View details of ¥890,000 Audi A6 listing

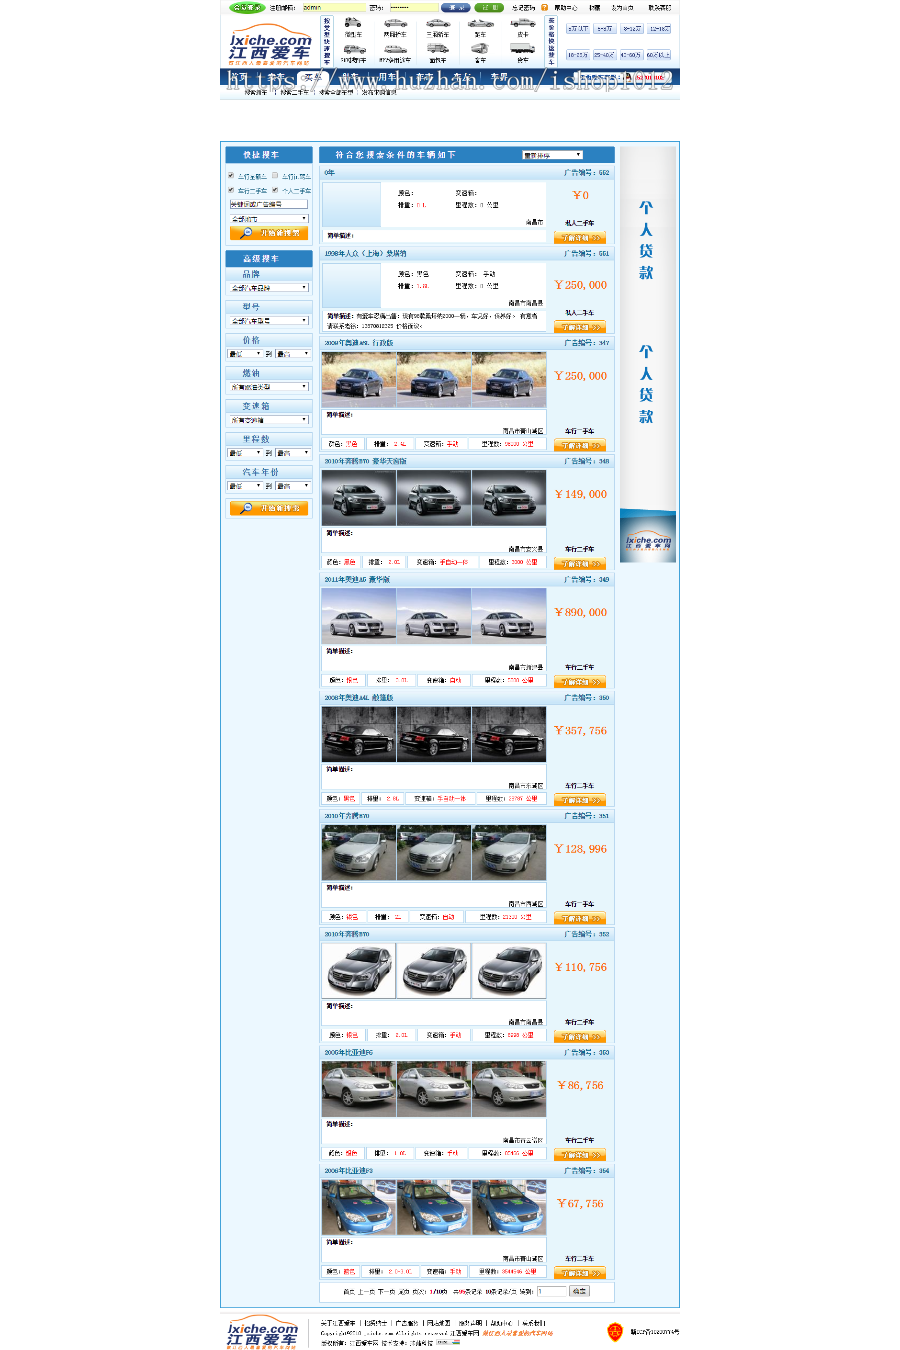pyautogui.click(x=580, y=682)
